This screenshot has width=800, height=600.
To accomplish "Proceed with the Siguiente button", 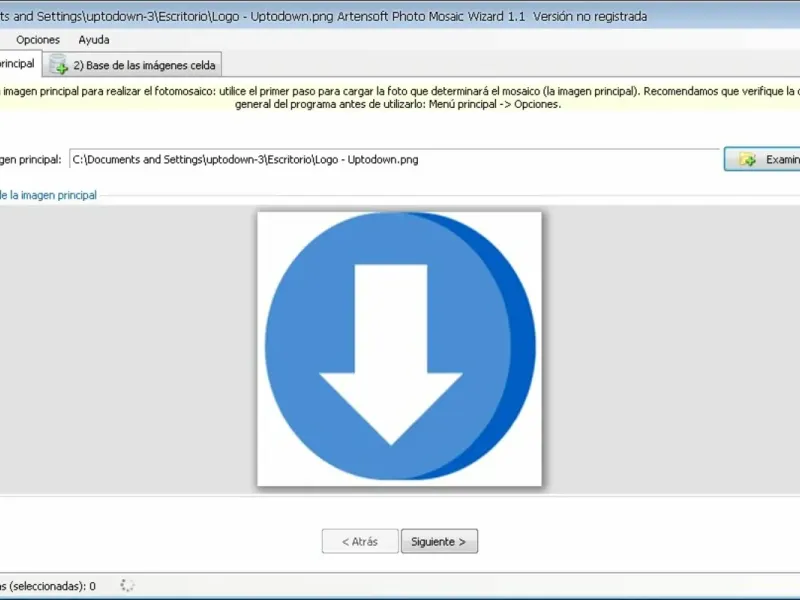I will tap(439, 541).
